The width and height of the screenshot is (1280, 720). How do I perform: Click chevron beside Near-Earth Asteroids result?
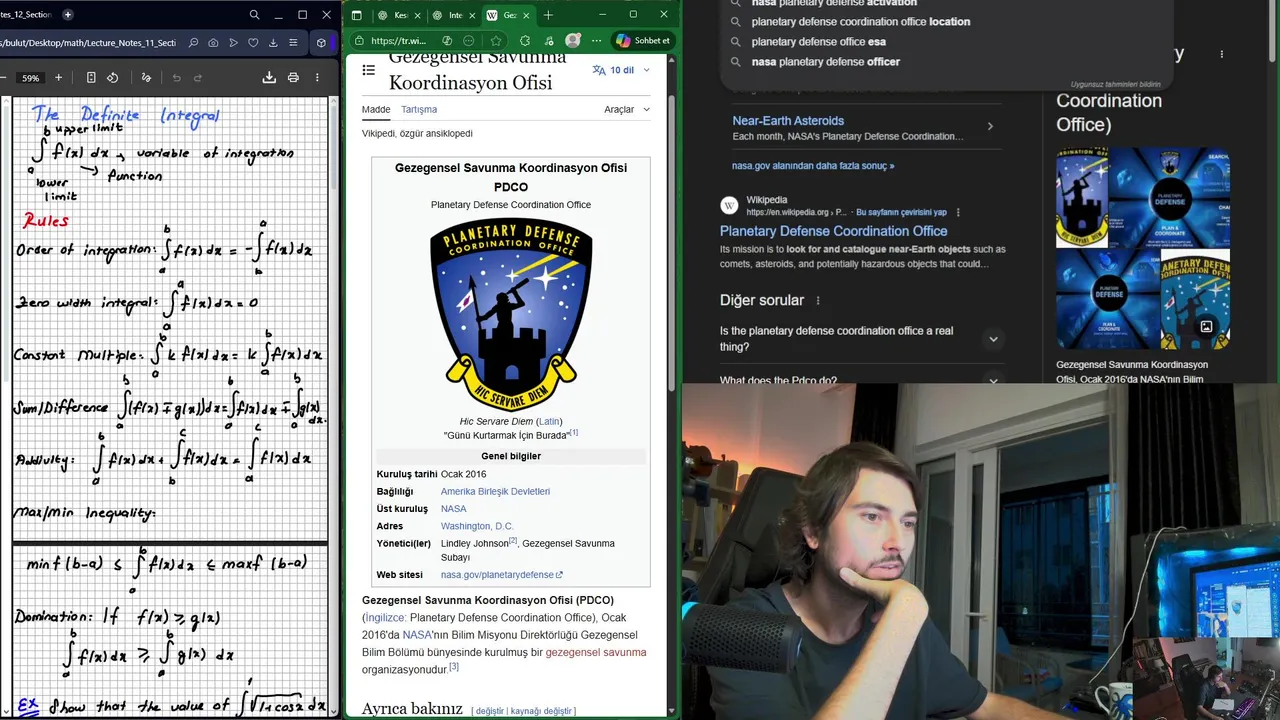(x=990, y=126)
